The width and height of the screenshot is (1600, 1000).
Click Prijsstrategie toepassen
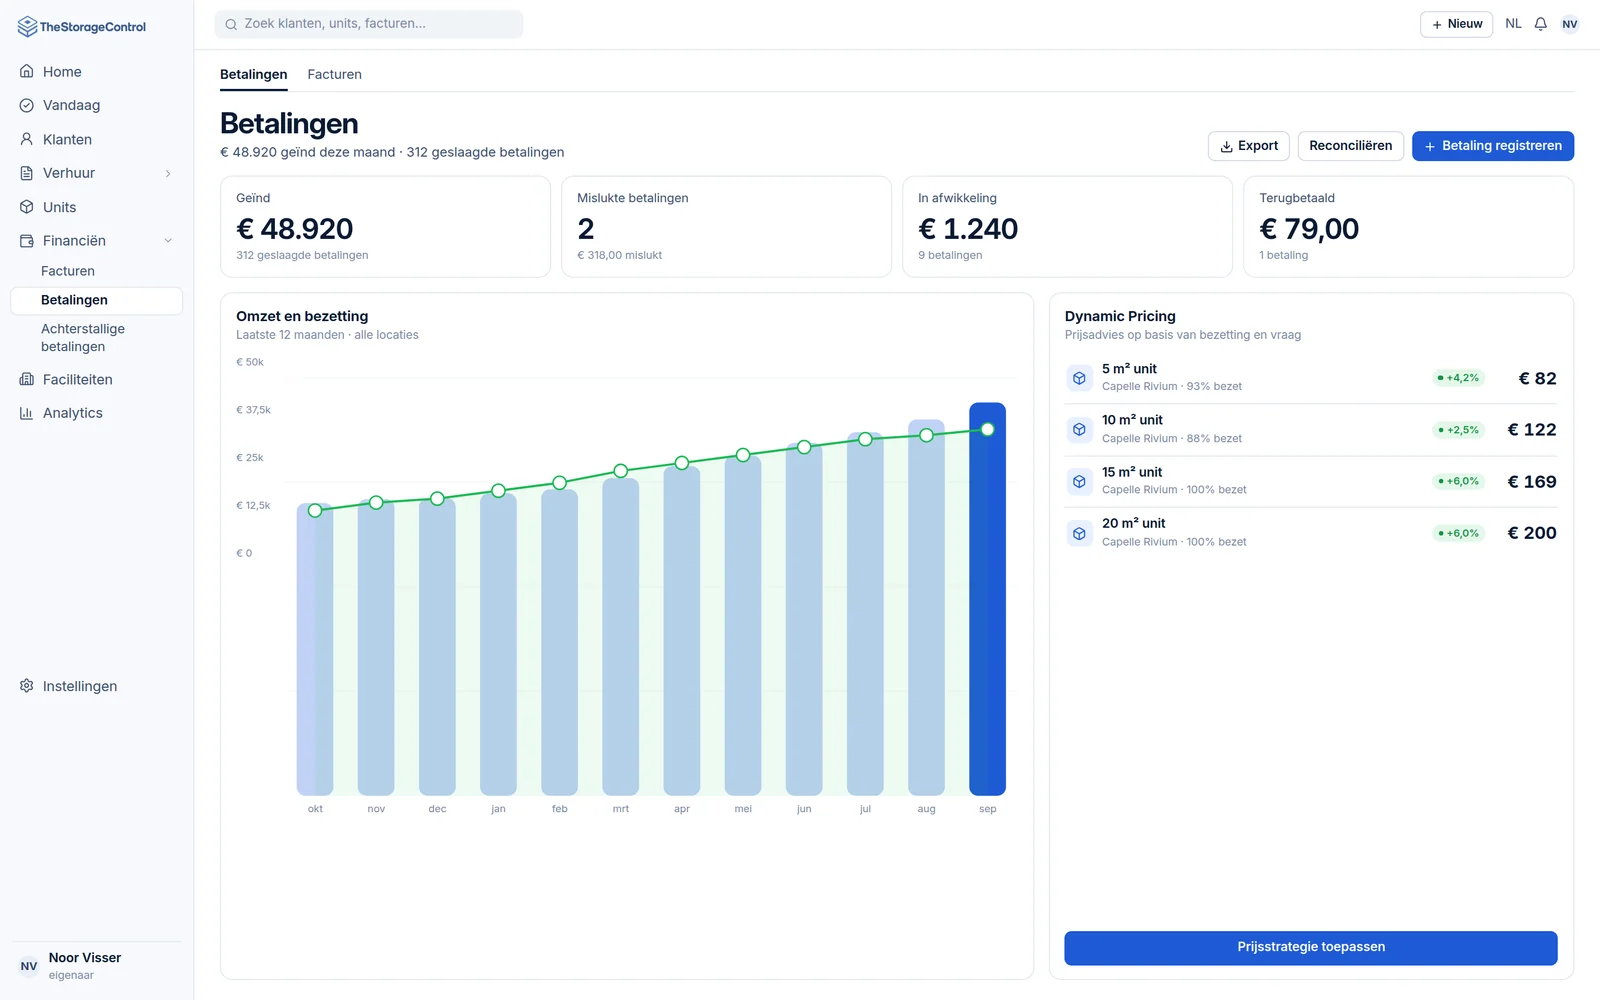pyautogui.click(x=1311, y=947)
